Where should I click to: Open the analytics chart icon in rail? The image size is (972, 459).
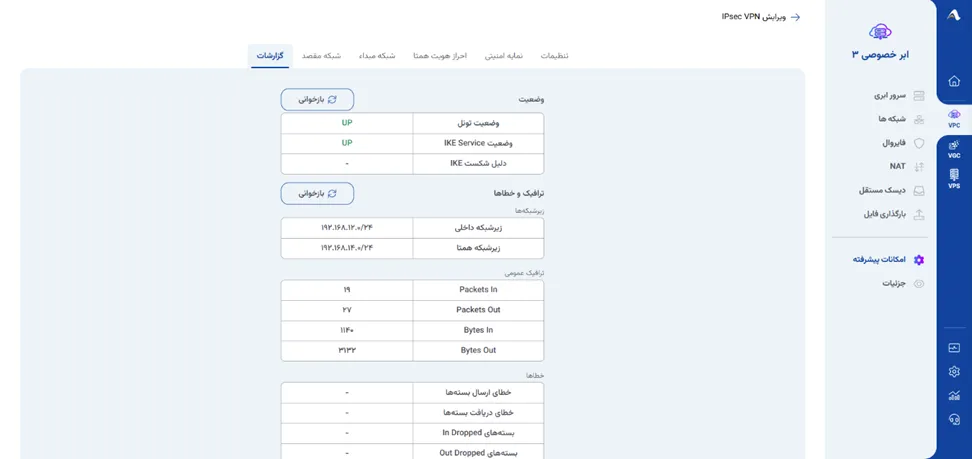pos(954,395)
